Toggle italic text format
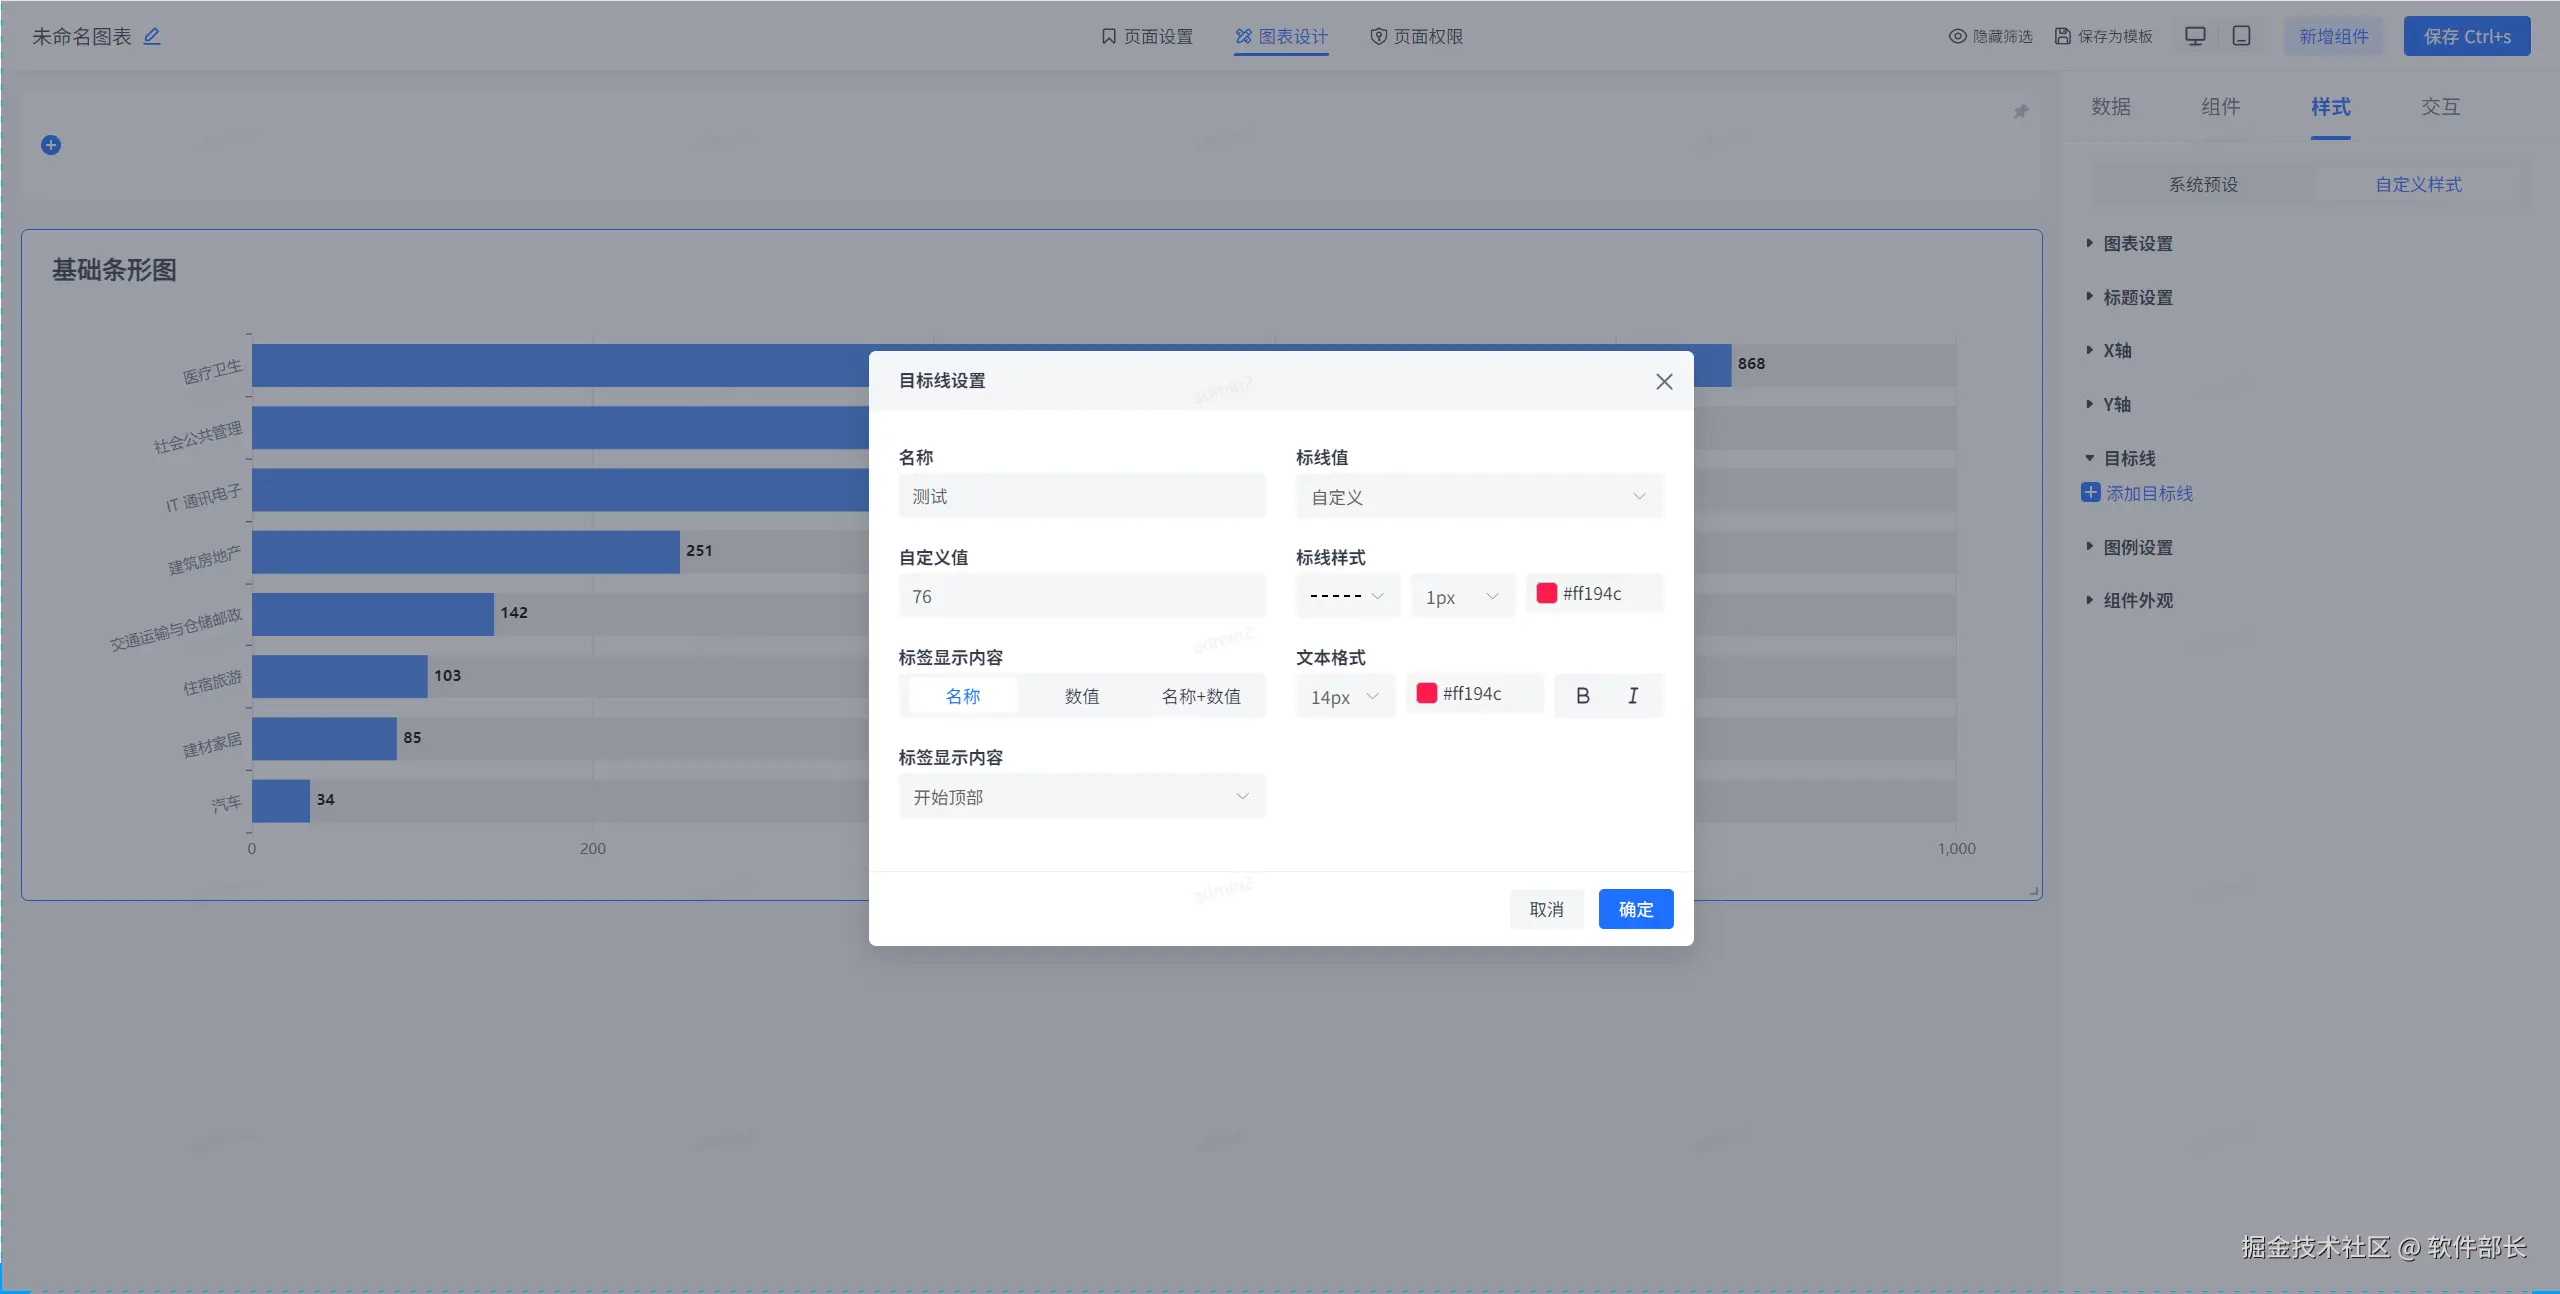The width and height of the screenshot is (2560, 1294). click(x=1633, y=696)
